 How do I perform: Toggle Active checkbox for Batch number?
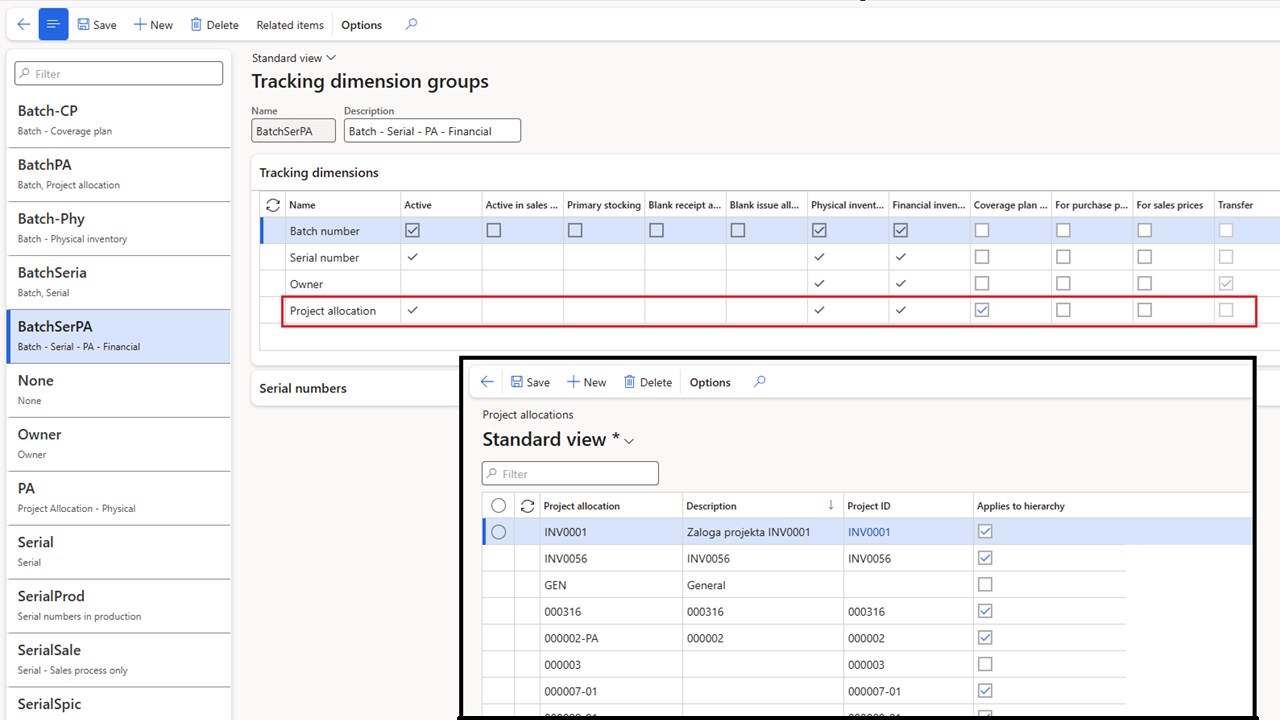tap(412, 230)
